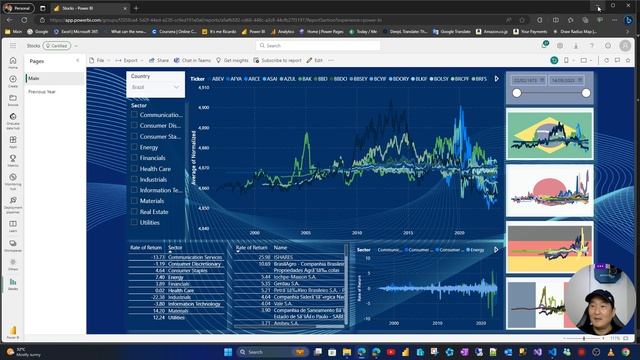
Task: Click Subscribe to report button
Action: pyautogui.click(x=277, y=60)
